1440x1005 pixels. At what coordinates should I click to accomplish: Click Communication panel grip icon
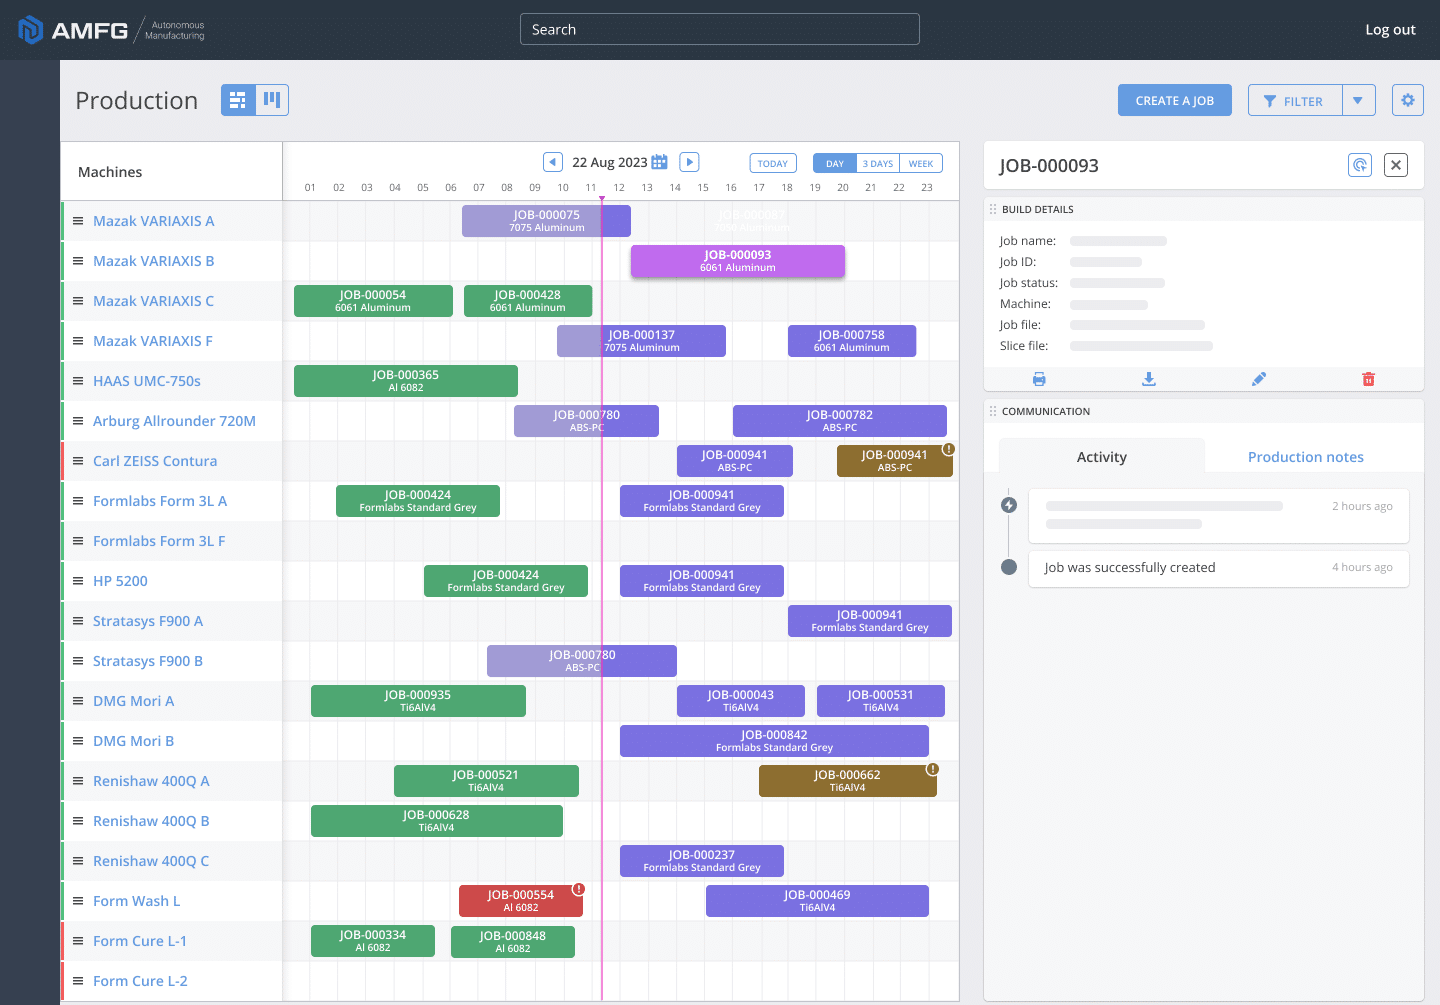993,411
